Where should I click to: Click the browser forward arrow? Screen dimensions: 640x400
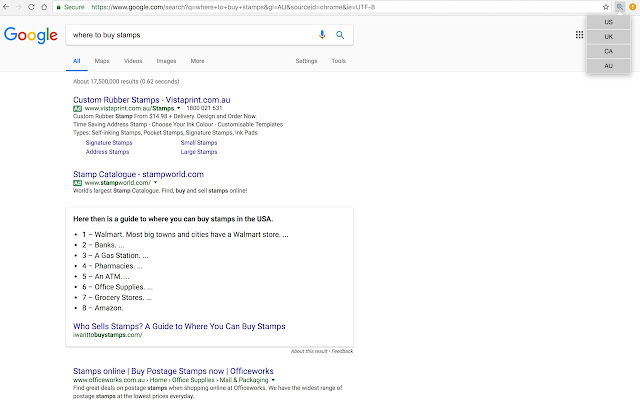click(x=18, y=7)
